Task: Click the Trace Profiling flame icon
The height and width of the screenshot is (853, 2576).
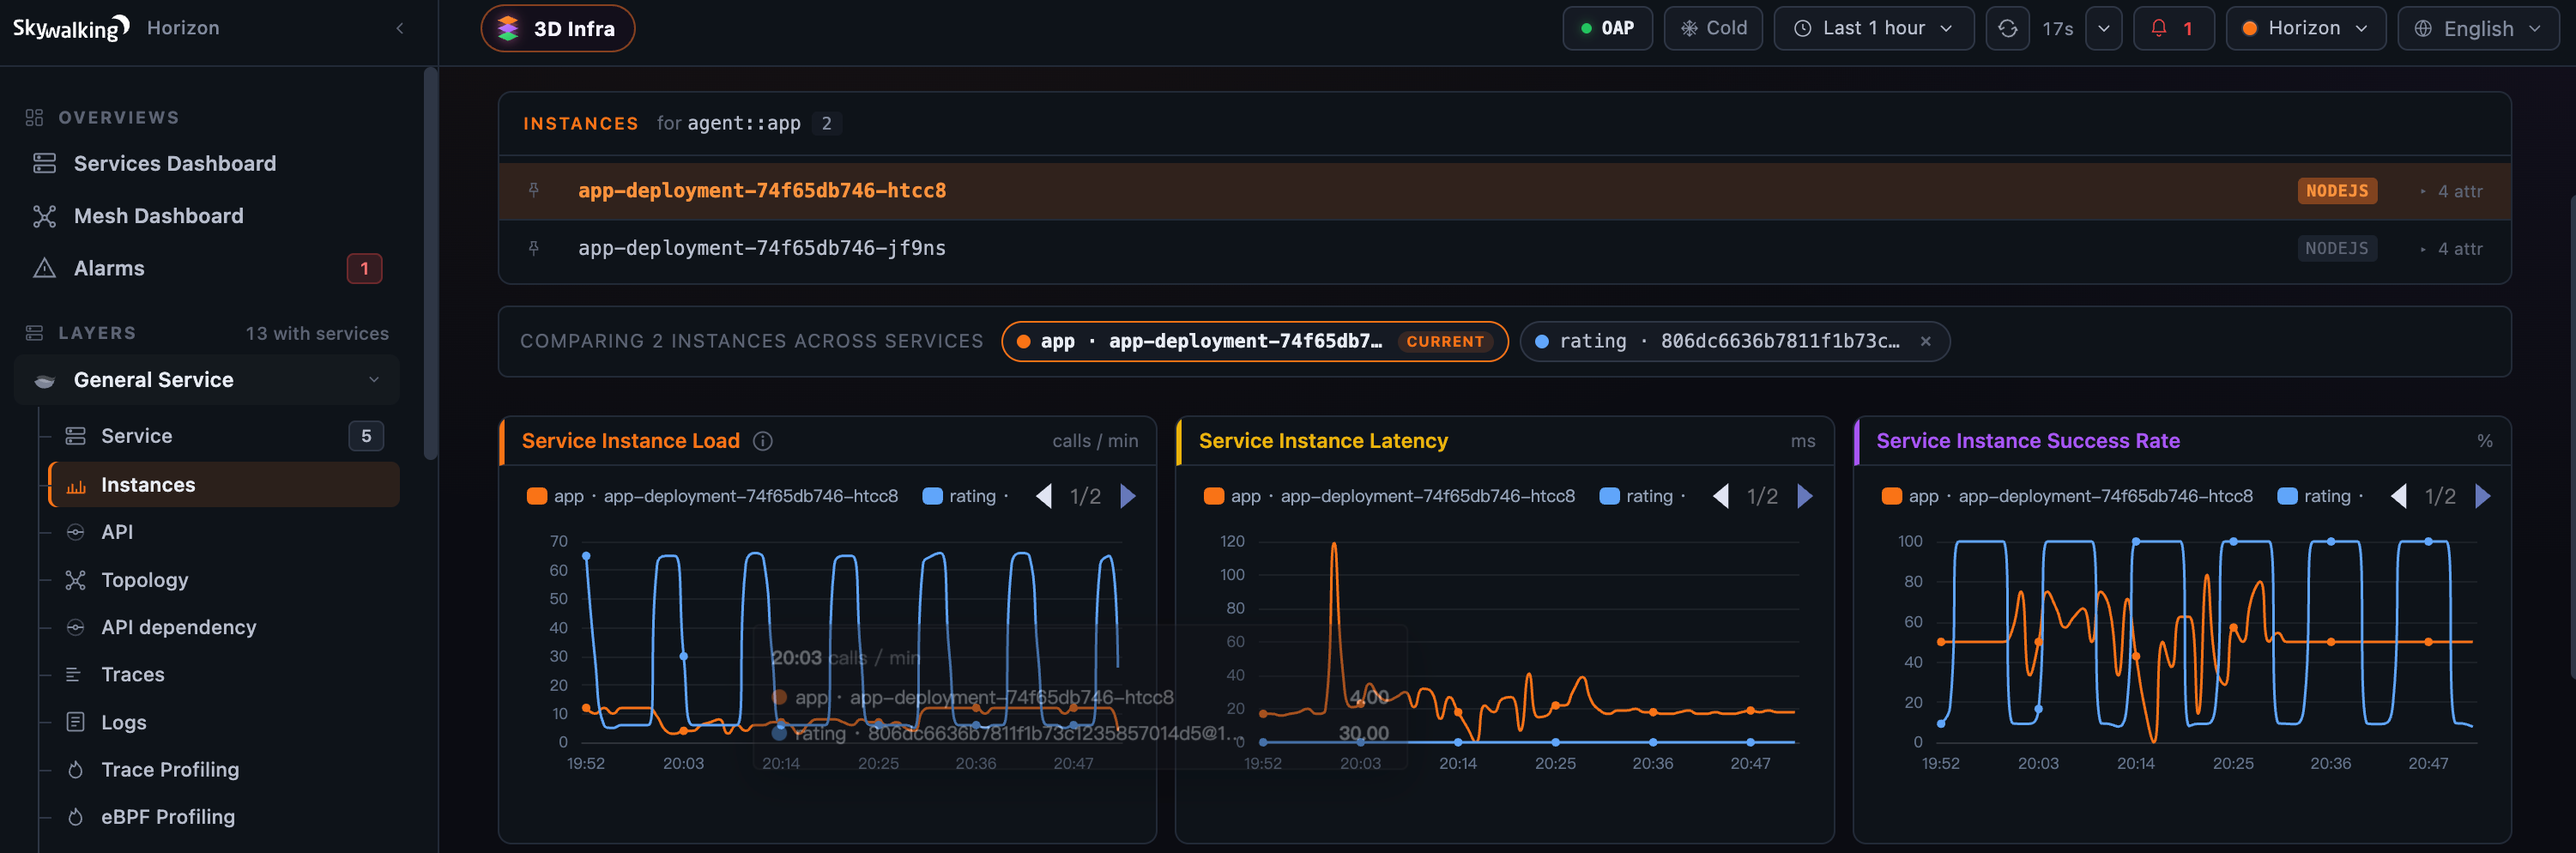Action: click(75, 770)
